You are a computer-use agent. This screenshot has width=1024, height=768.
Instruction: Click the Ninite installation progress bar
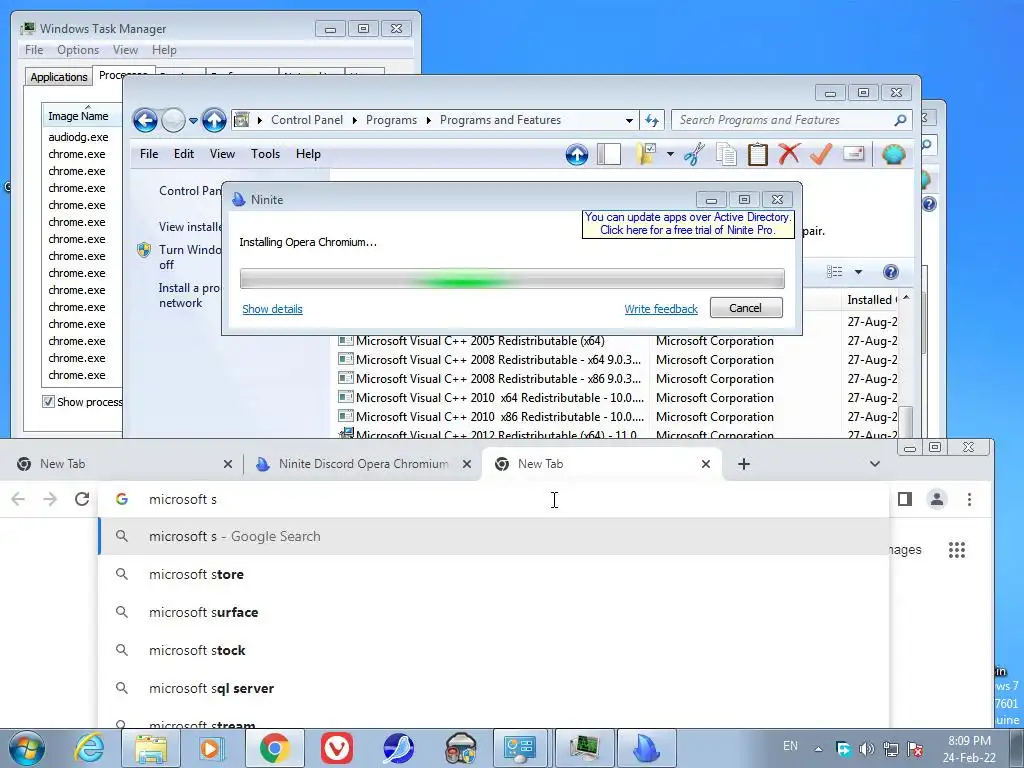[512, 279]
